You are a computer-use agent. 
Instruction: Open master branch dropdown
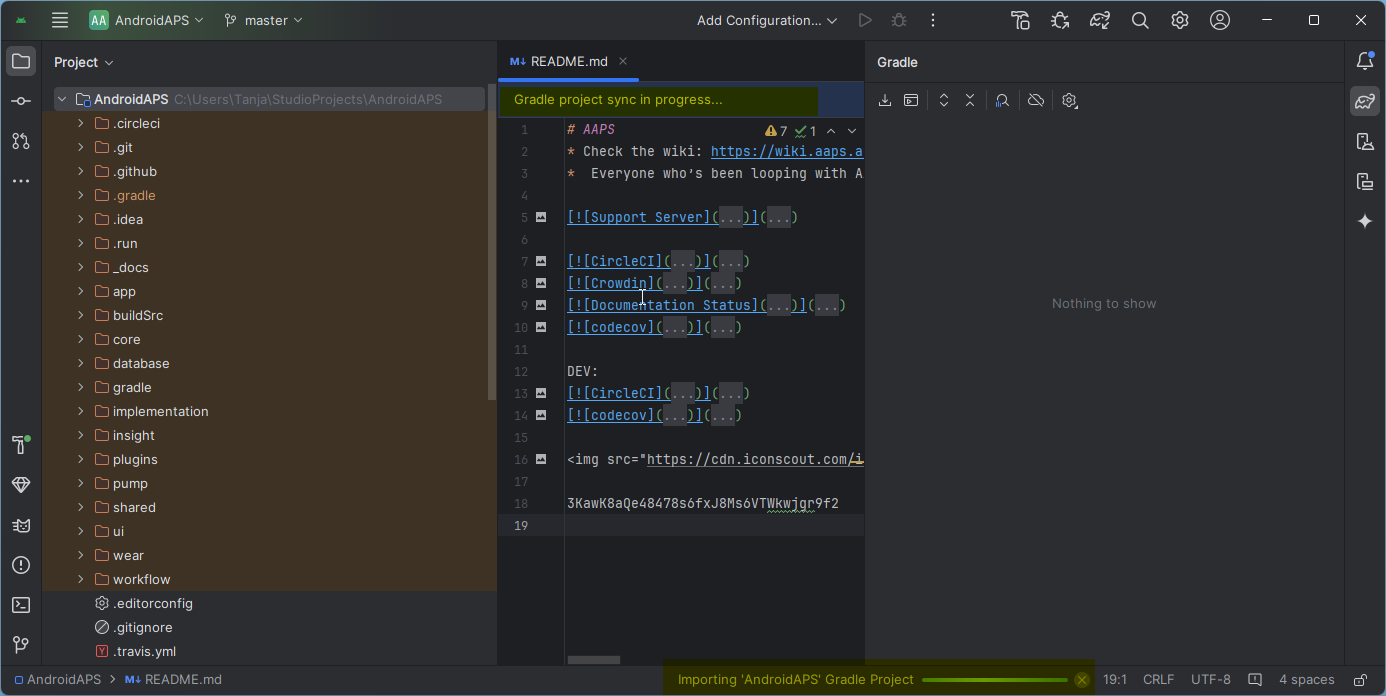263,20
